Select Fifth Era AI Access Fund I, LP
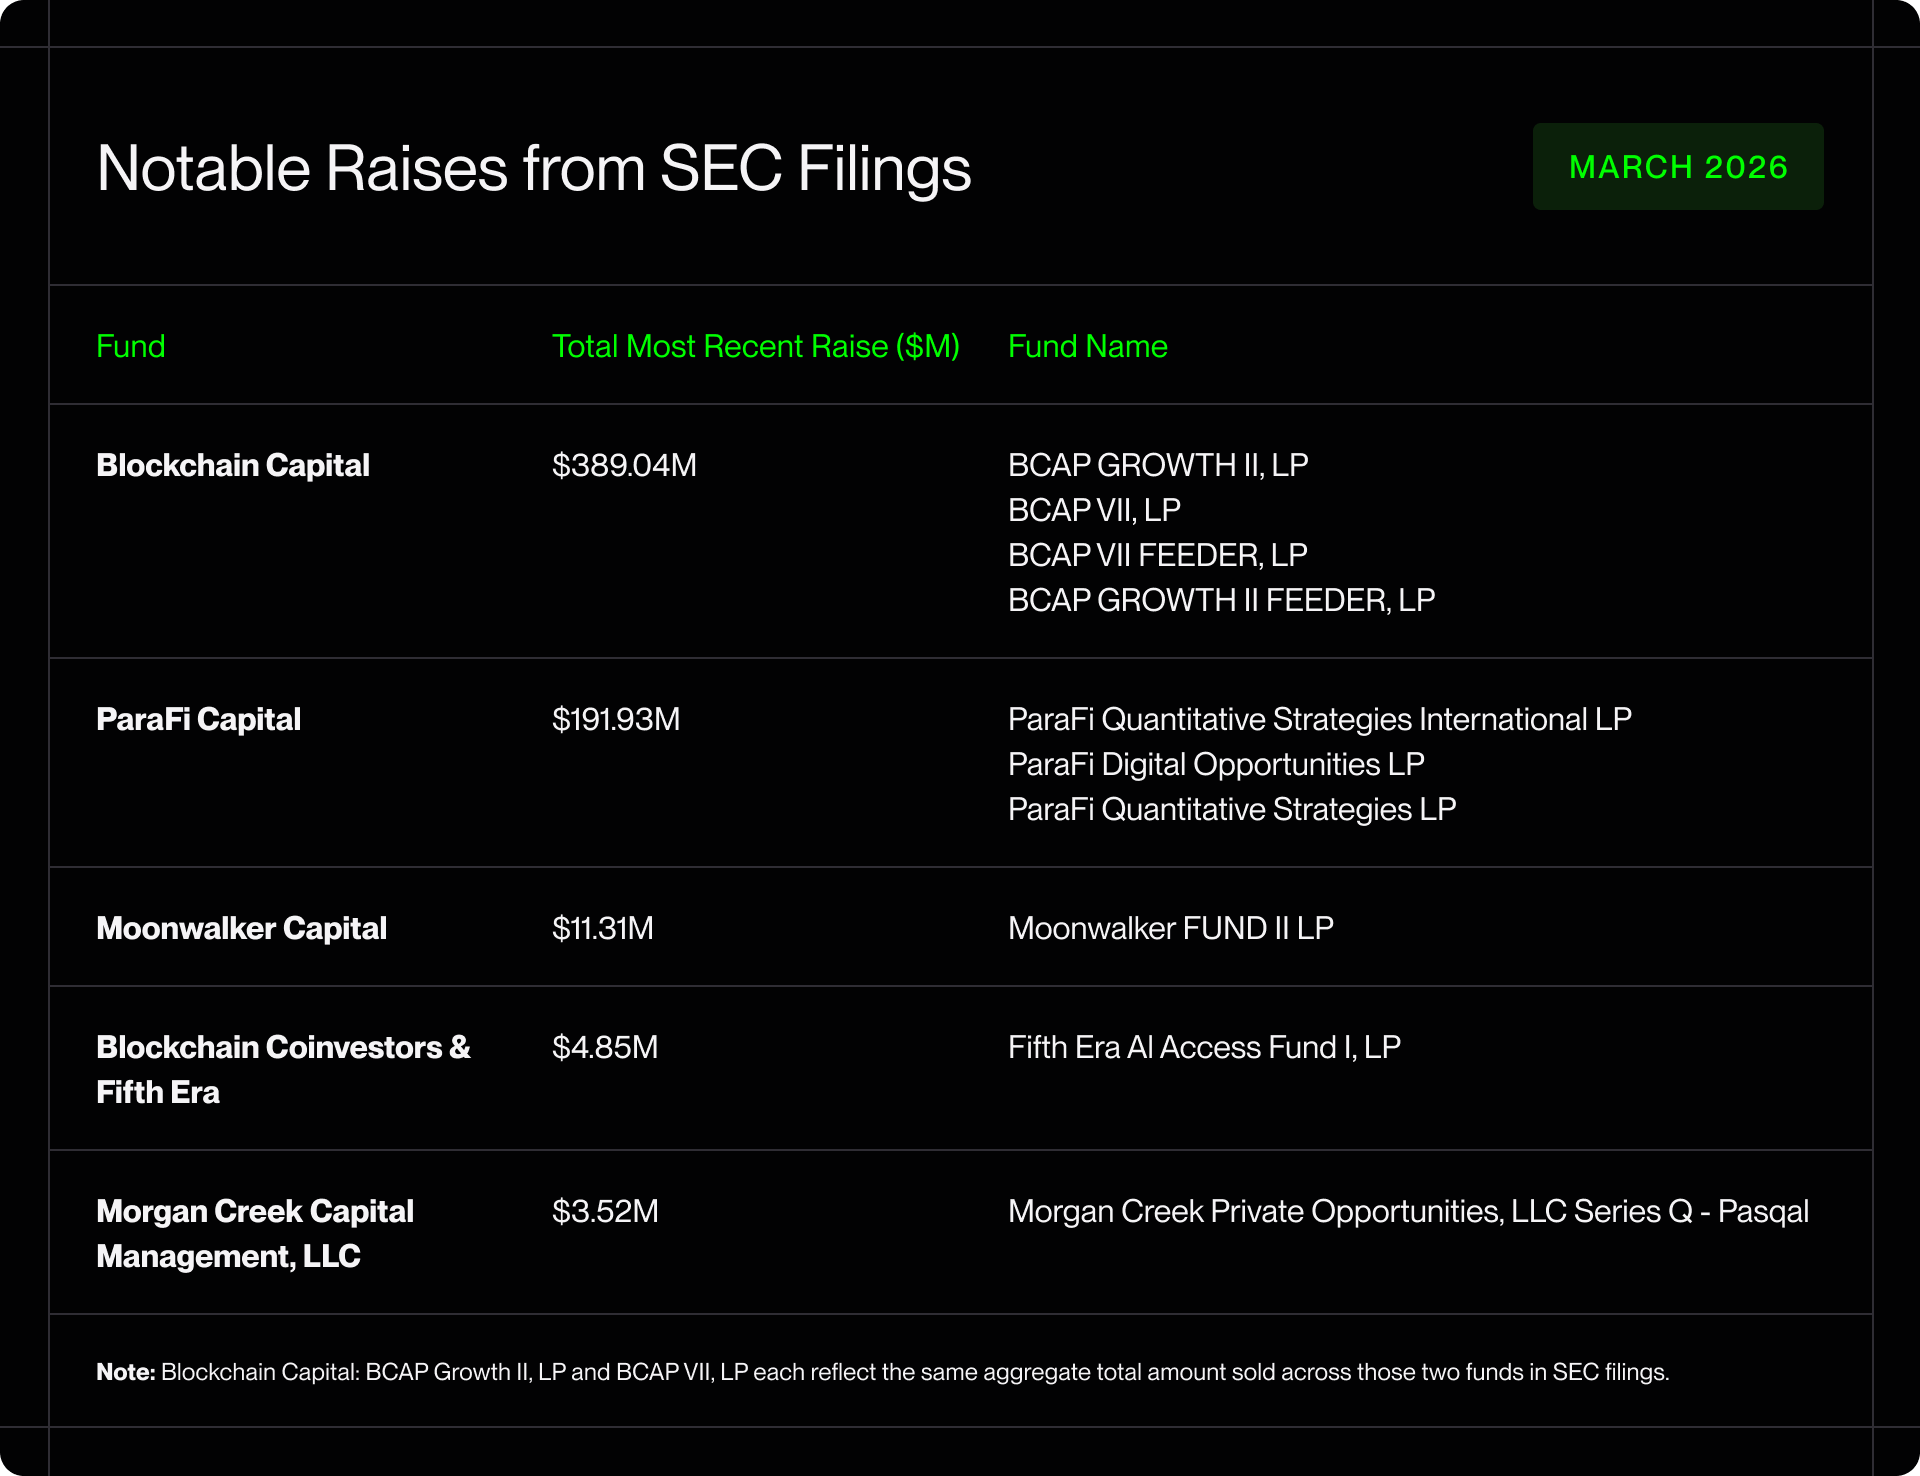Screen dimensions: 1920x1476 click(1203, 1048)
